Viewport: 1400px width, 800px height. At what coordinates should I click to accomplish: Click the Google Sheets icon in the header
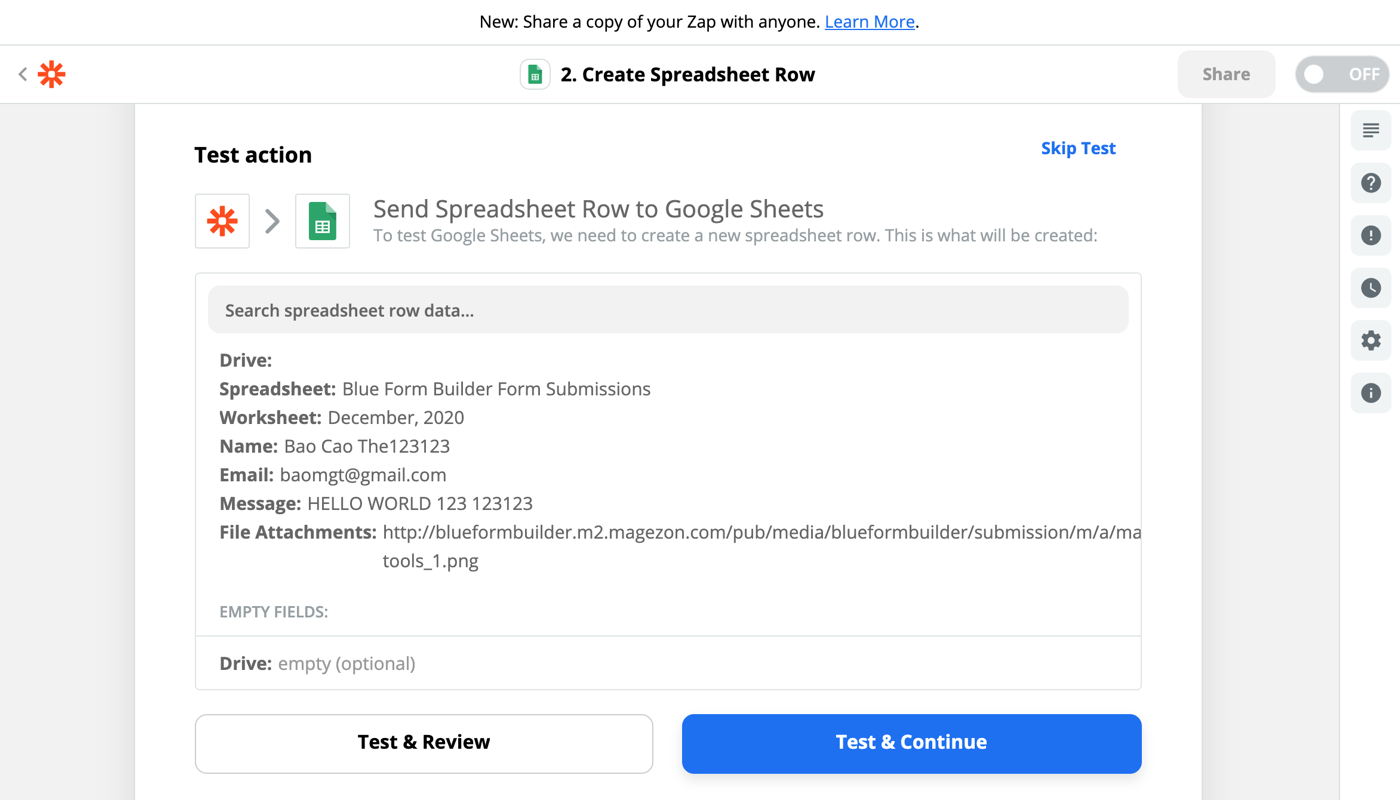pyautogui.click(x=534, y=73)
